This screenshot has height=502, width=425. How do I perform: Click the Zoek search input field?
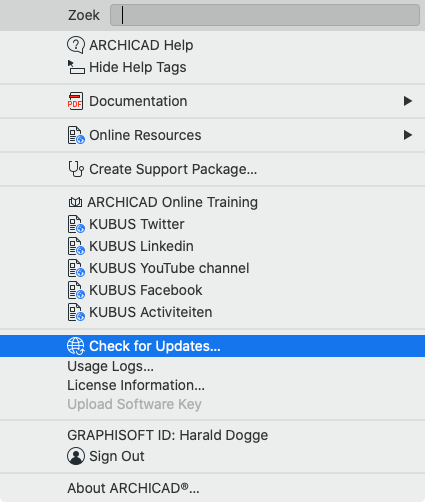265,15
